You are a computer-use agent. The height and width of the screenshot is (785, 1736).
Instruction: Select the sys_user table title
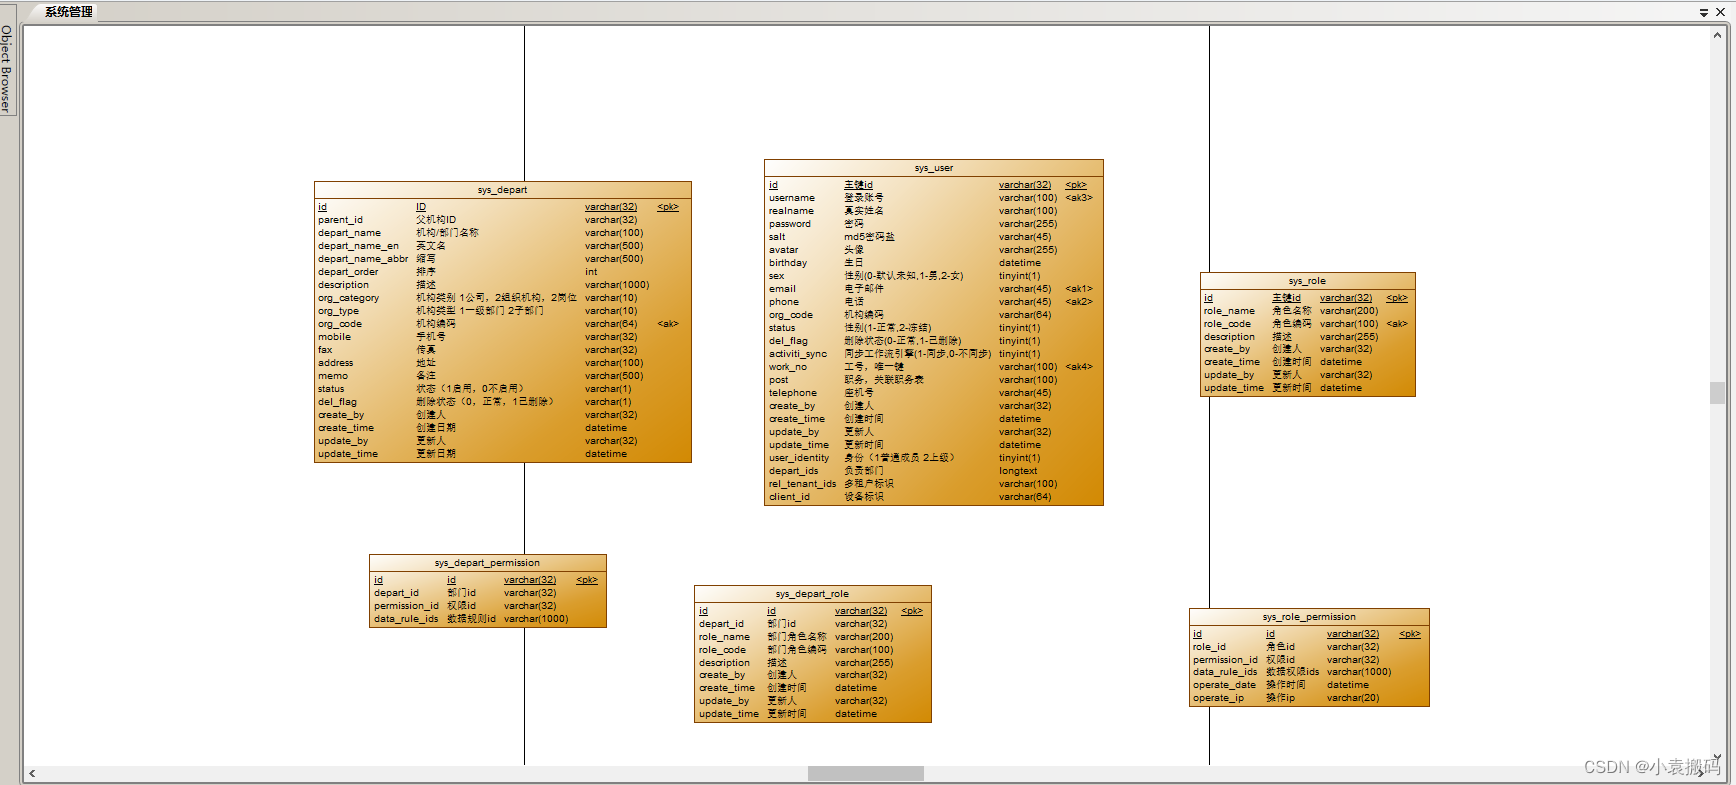pos(934,168)
